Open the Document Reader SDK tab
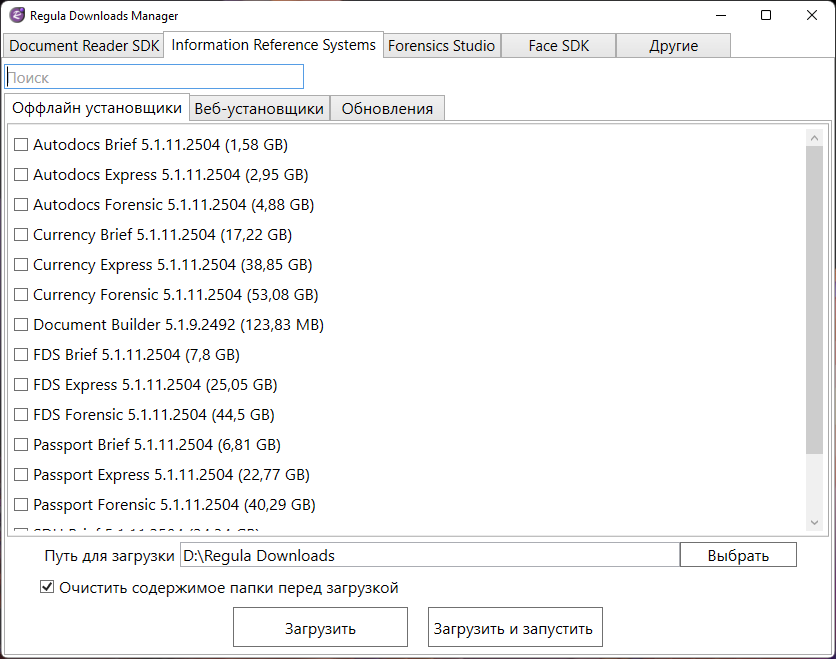This screenshot has height=659, width=836. [x=84, y=46]
